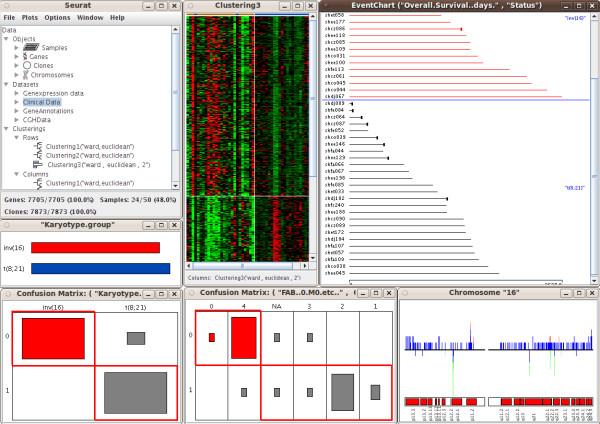Click large gray rectangle under FAB column 2

pos(342,392)
